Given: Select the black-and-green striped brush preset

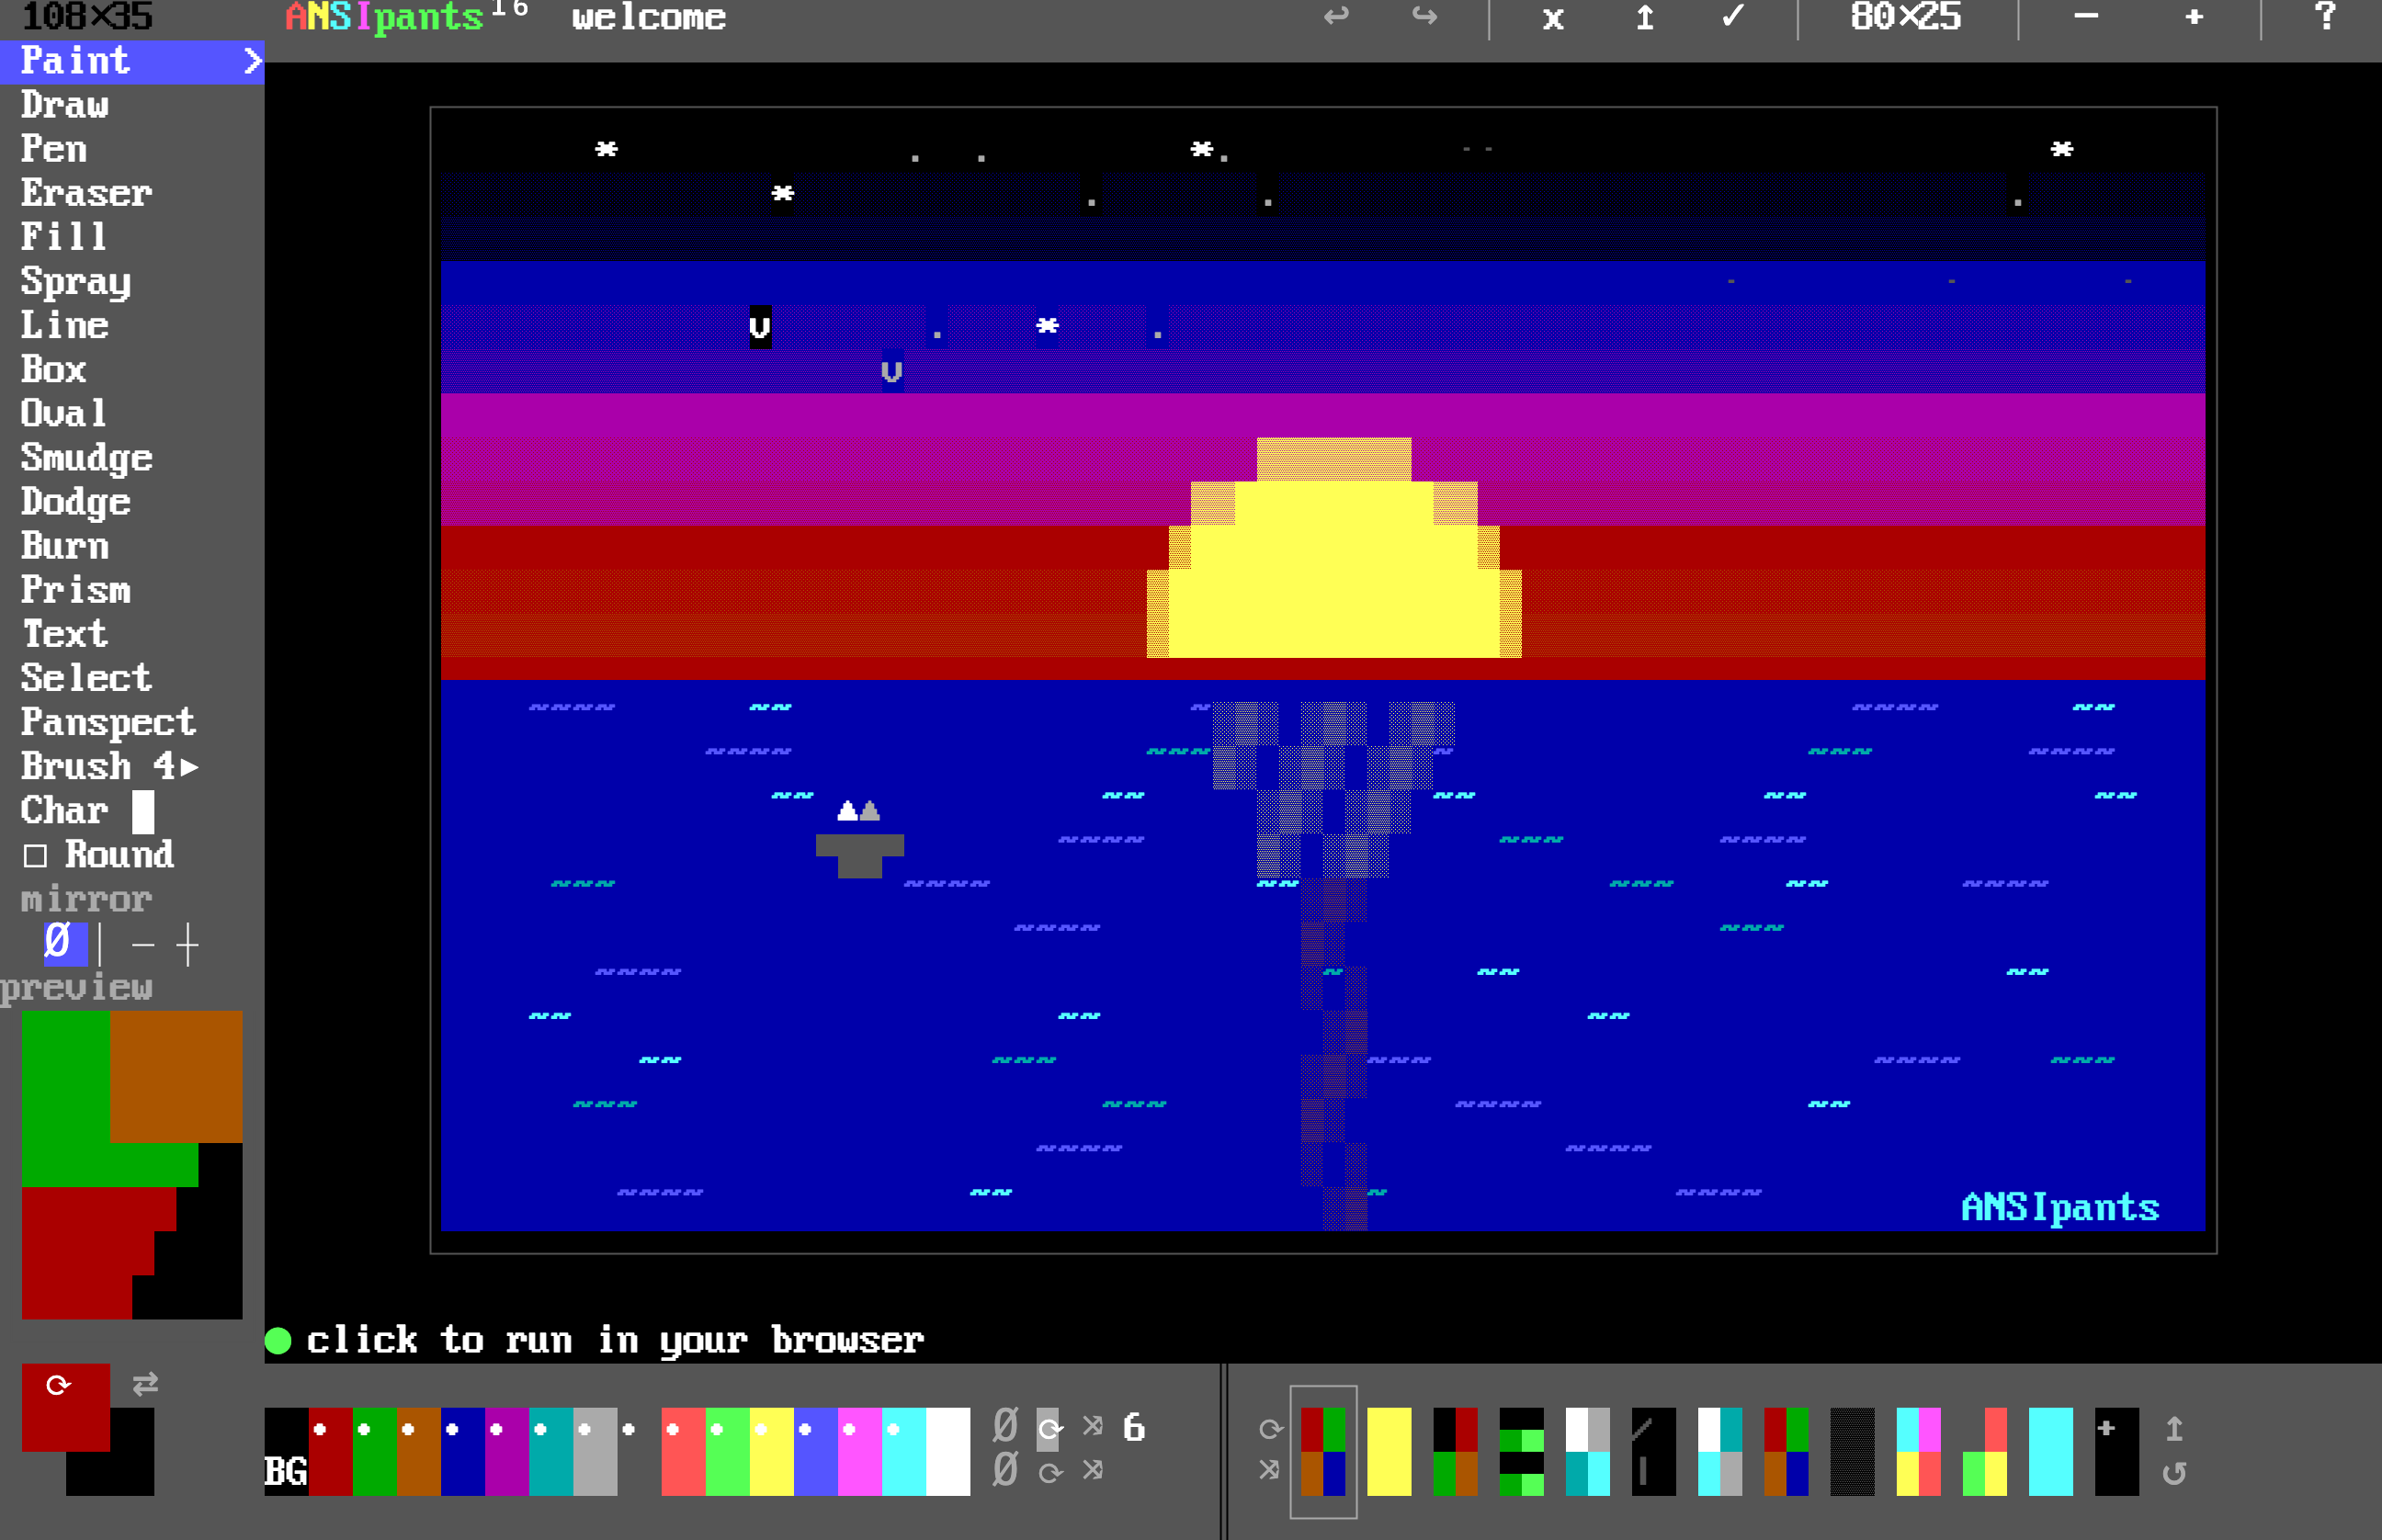Looking at the screenshot, I should (1521, 1451).
